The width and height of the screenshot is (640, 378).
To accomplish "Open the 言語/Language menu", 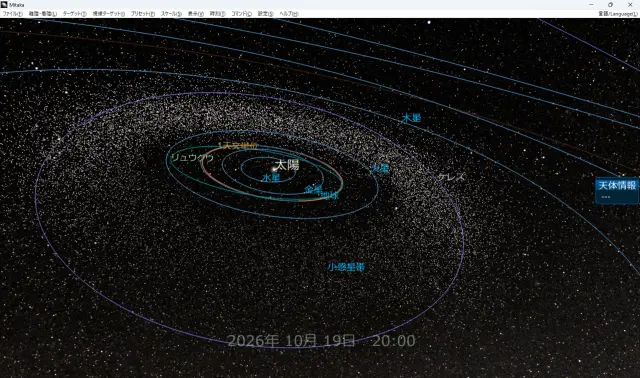I will (x=618, y=13).
